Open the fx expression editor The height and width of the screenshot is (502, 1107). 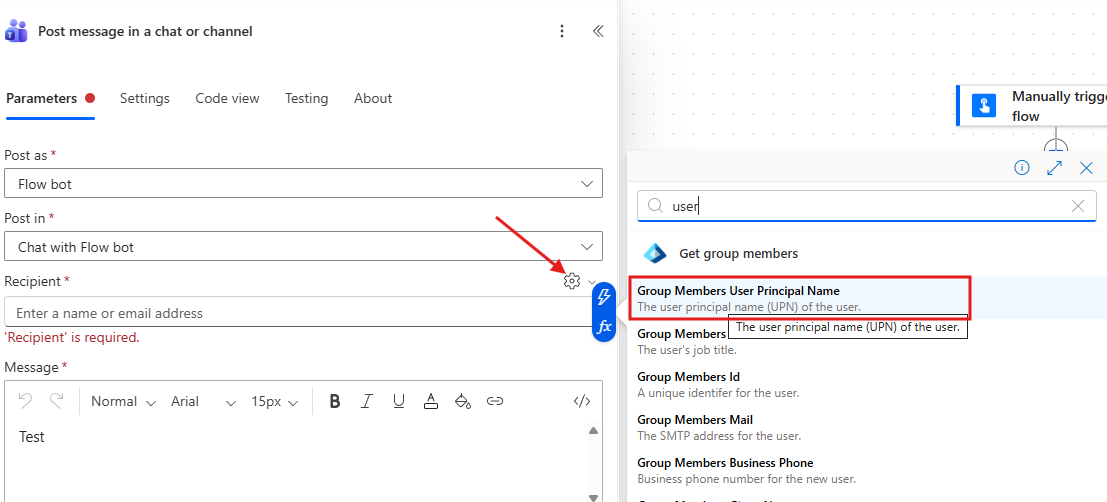pyautogui.click(x=604, y=327)
